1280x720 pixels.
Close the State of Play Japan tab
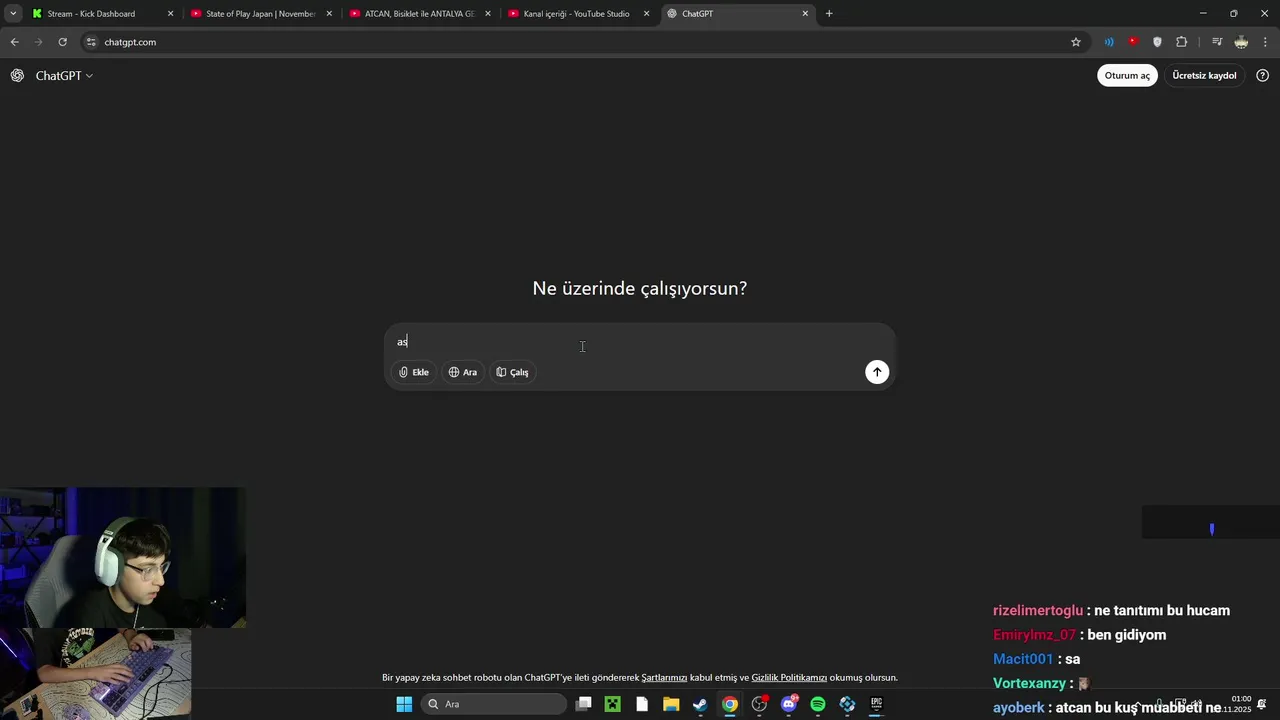[x=329, y=14]
